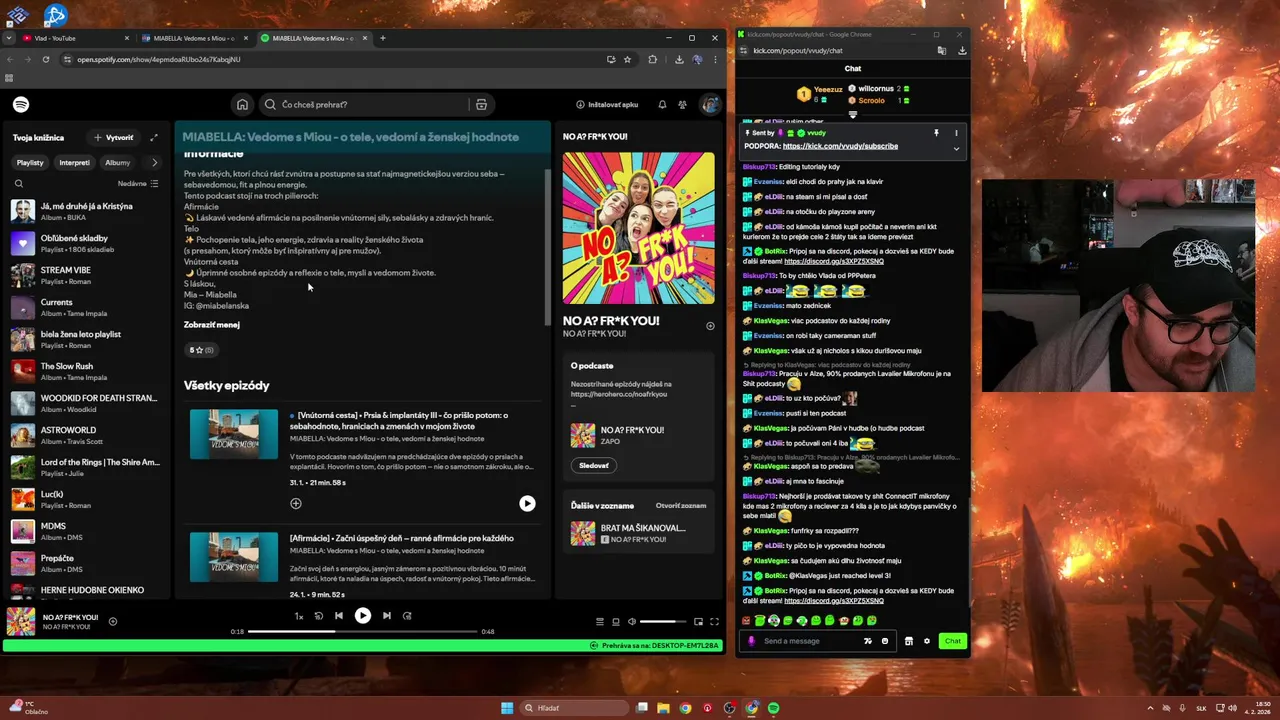Change the 1x playback speed
The width and height of the screenshot is (1280, 720).
pyautogui.click(x=298, y=616)
